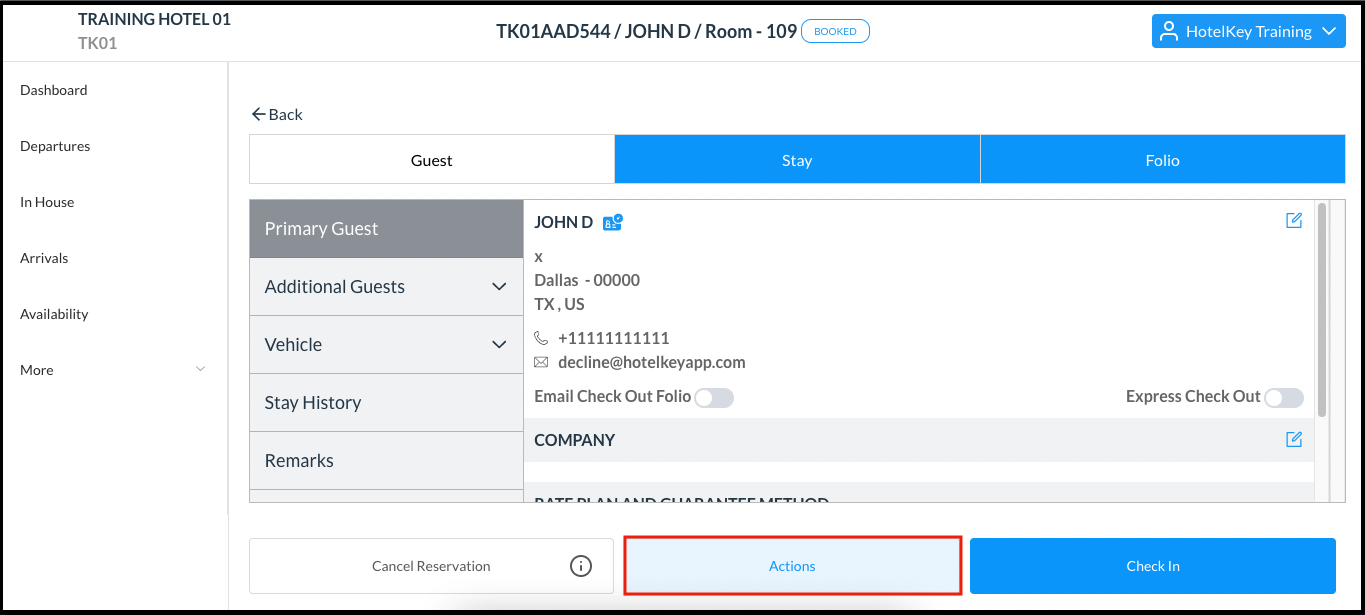This screenshot has height=615, width=1365.
Task: Click the edit icon in the COMPANY section
Action: 1294,439
